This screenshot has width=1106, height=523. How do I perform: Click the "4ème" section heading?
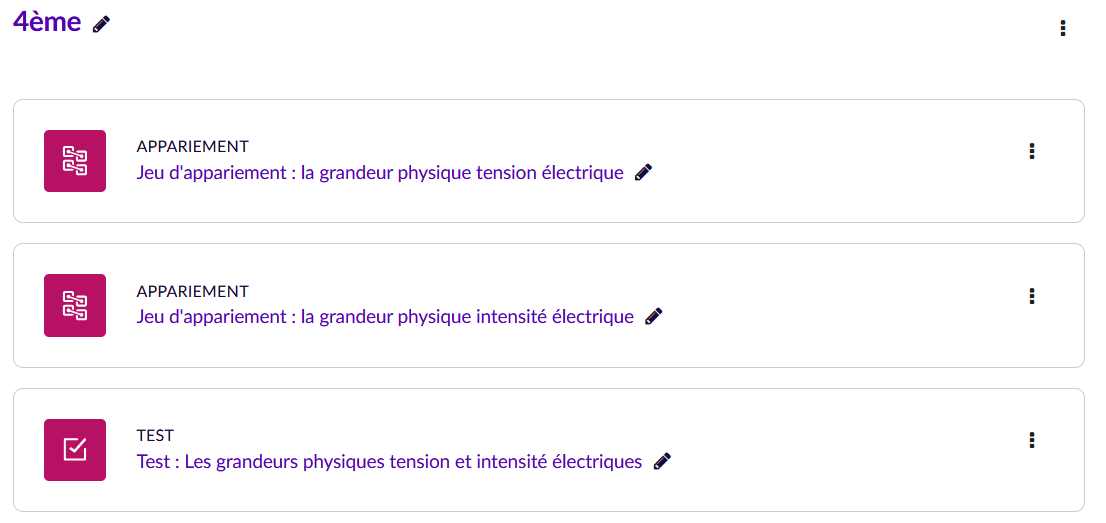click(47, 22)
